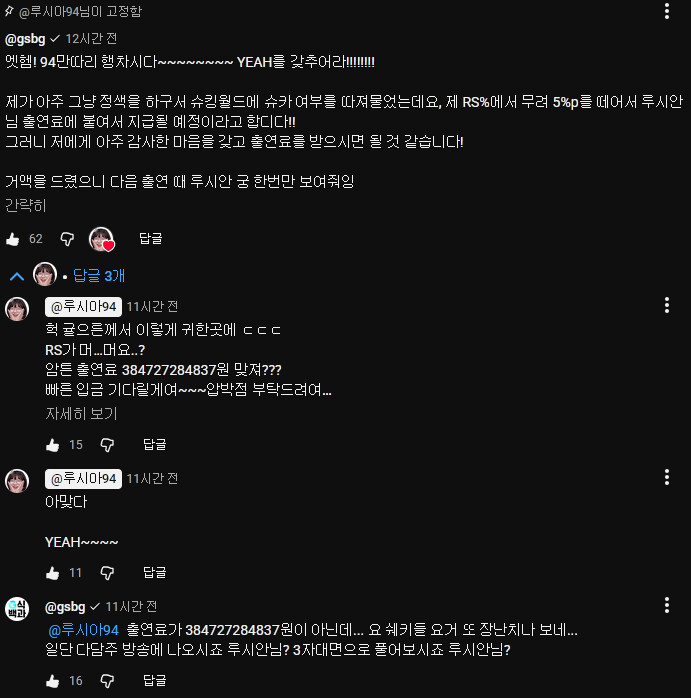Viewport: 691px width, 698px height.
Task: Like the reply with 15 likes
Action: [53, 445]
